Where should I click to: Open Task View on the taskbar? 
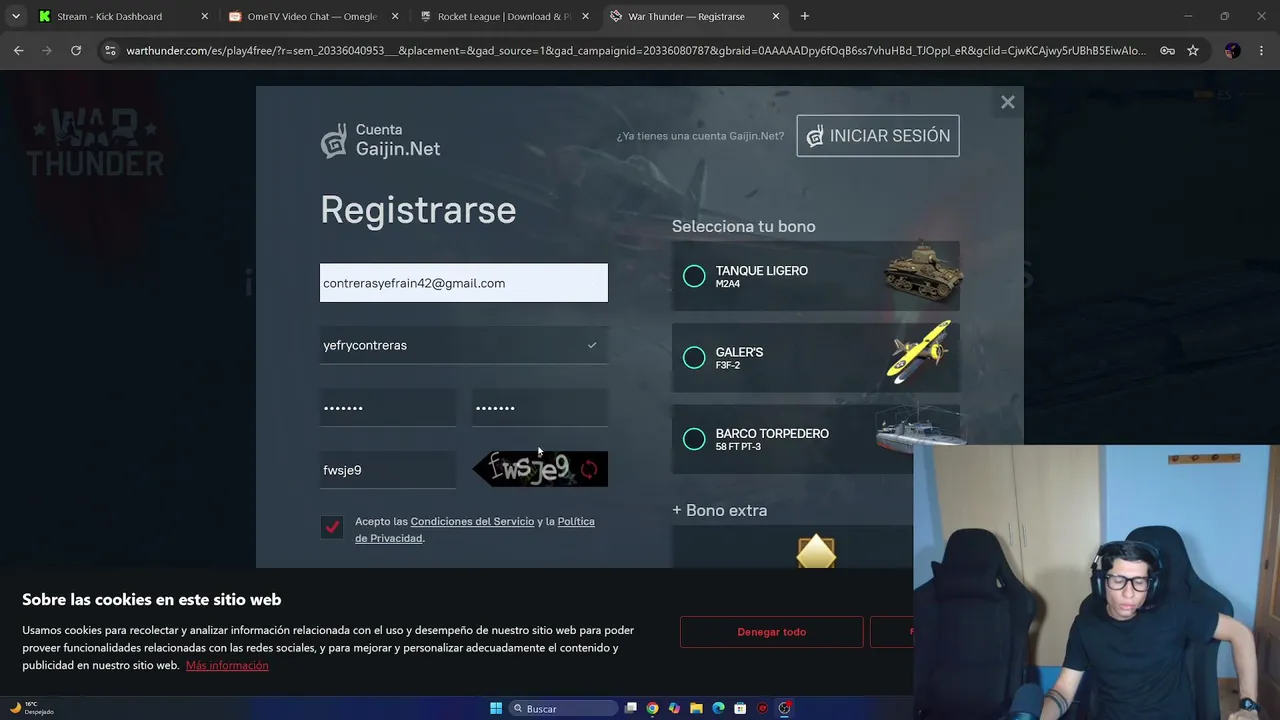pos(631,708)
